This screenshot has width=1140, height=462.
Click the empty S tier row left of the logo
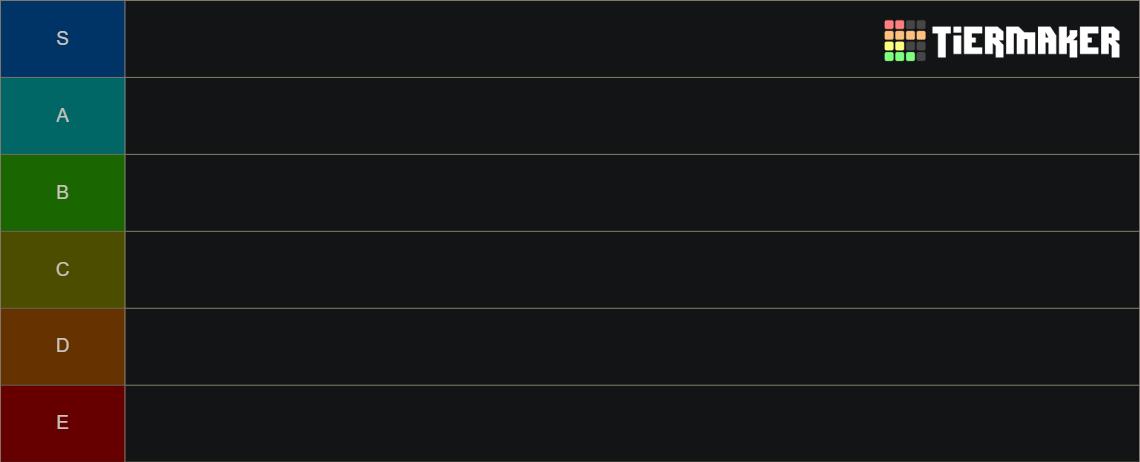click(502, 39)
